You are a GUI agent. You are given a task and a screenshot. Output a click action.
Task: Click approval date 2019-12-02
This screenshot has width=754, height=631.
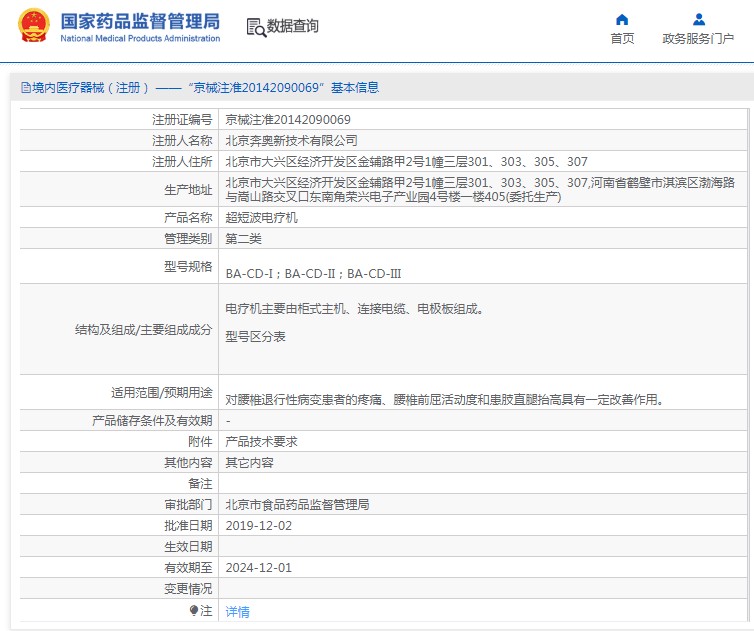[259, 525]
